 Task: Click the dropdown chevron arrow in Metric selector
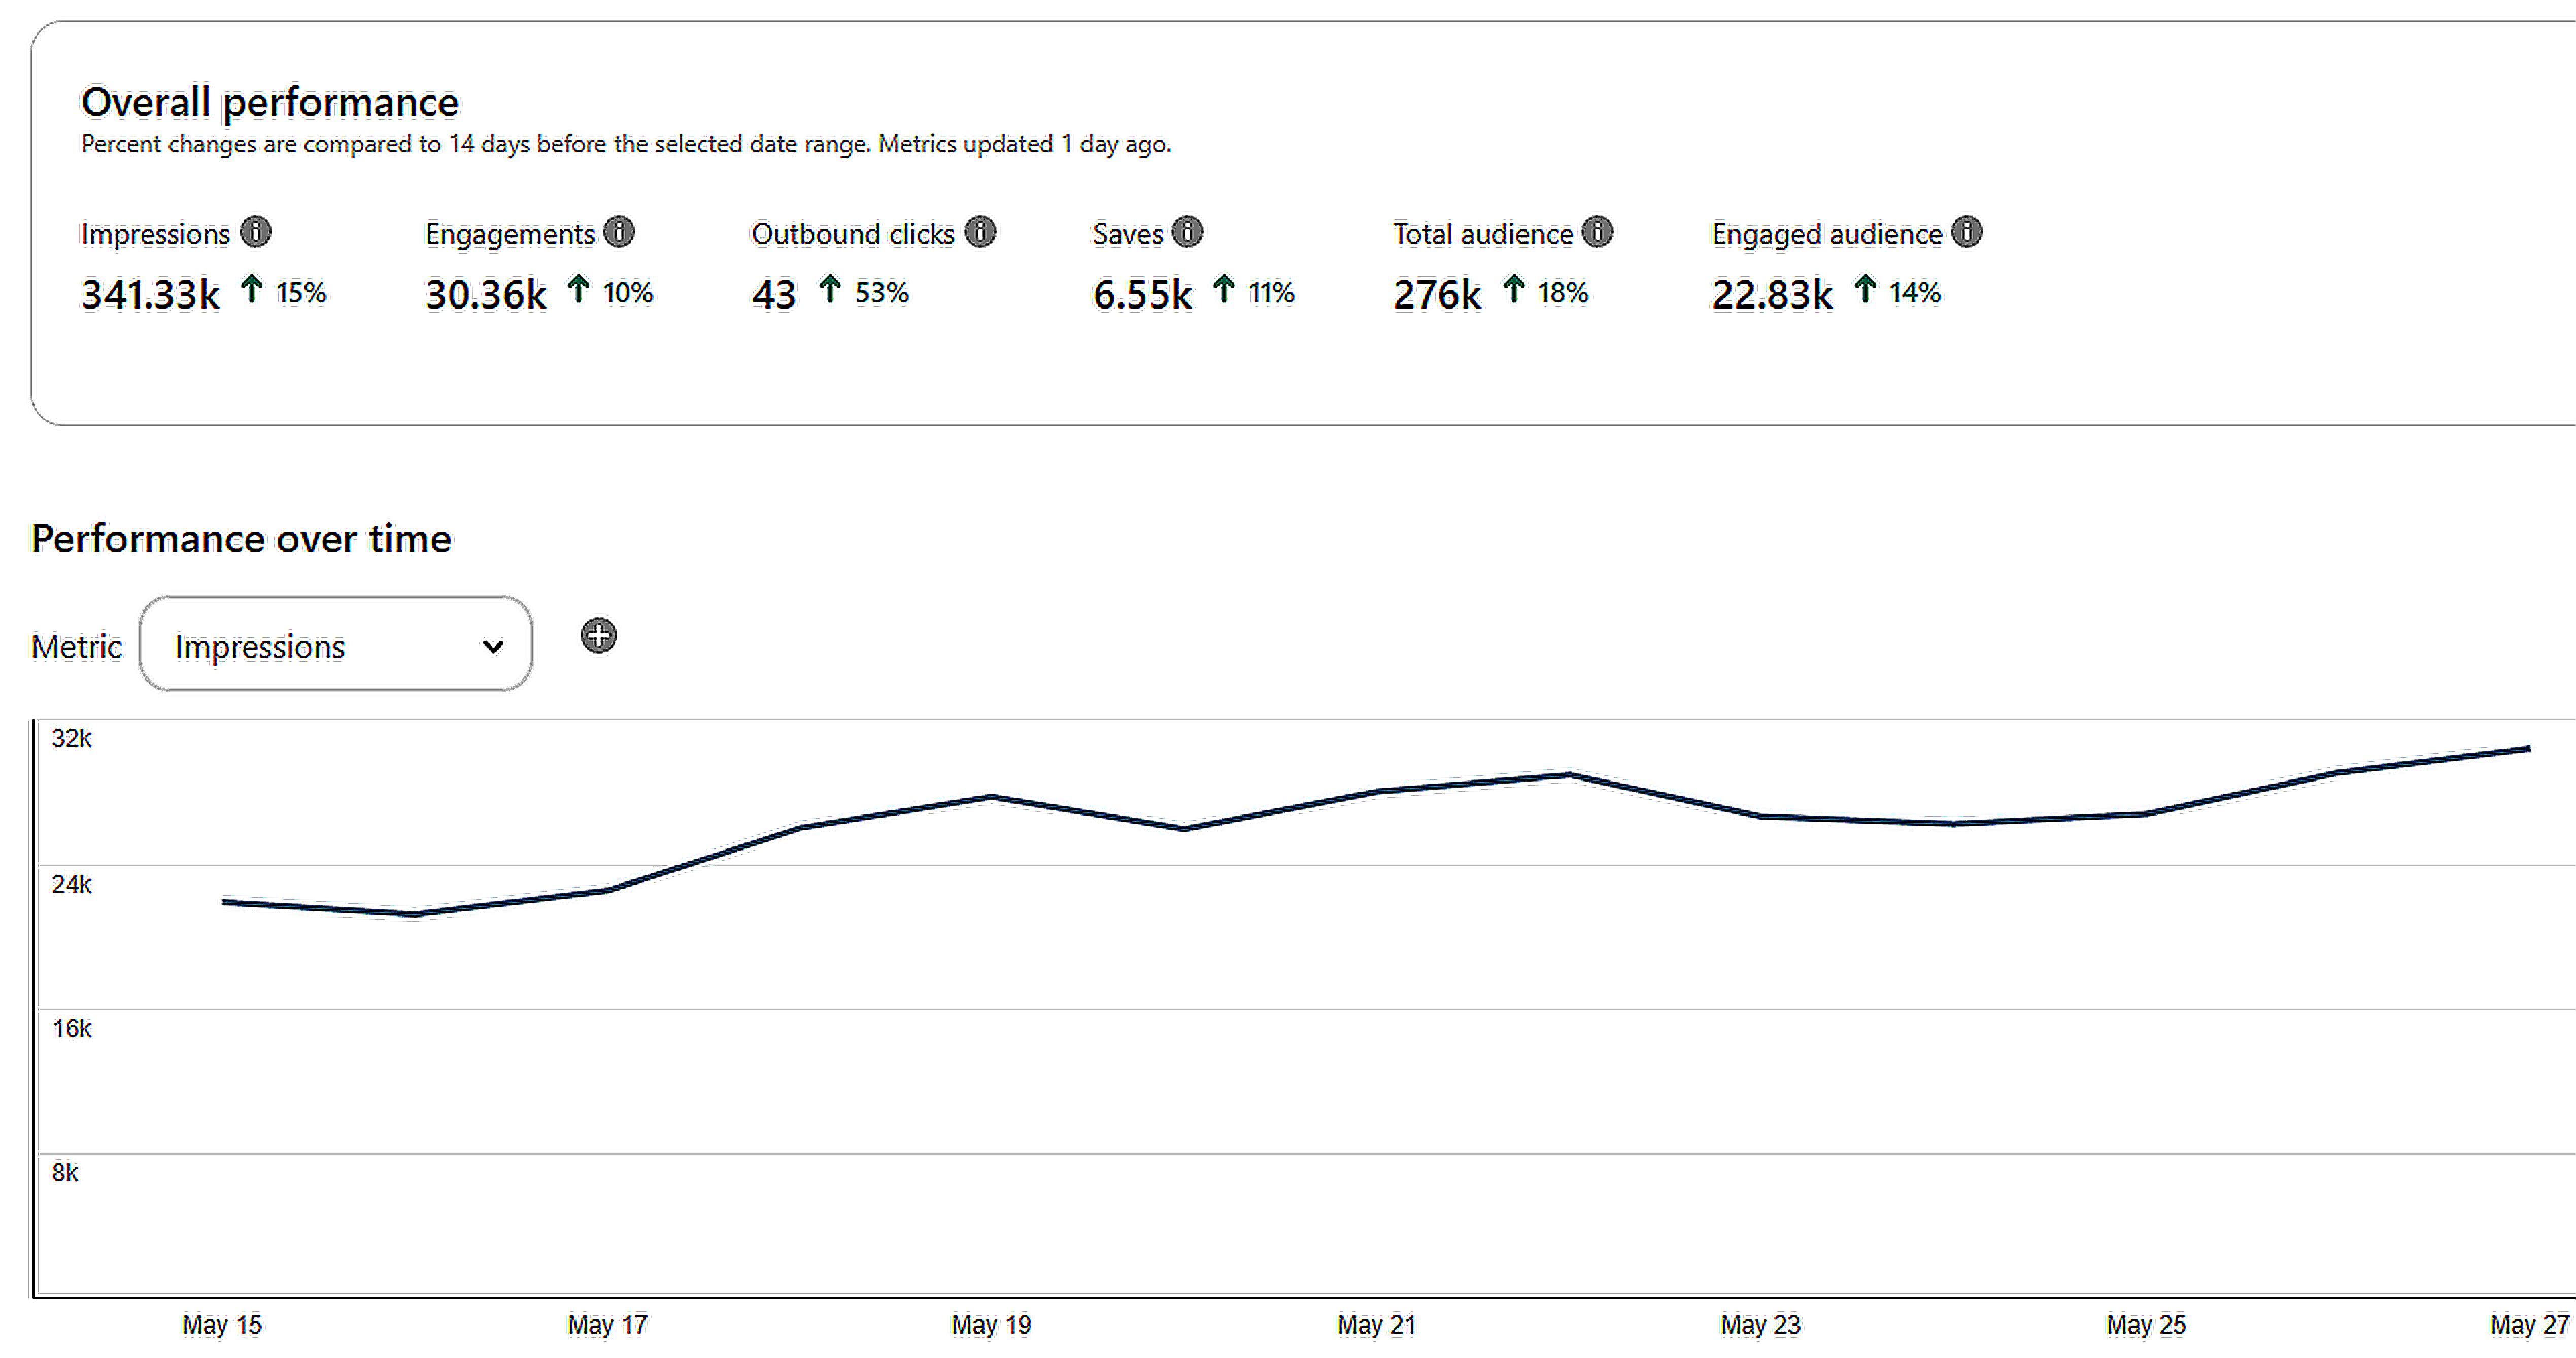(x=493, y=647)
